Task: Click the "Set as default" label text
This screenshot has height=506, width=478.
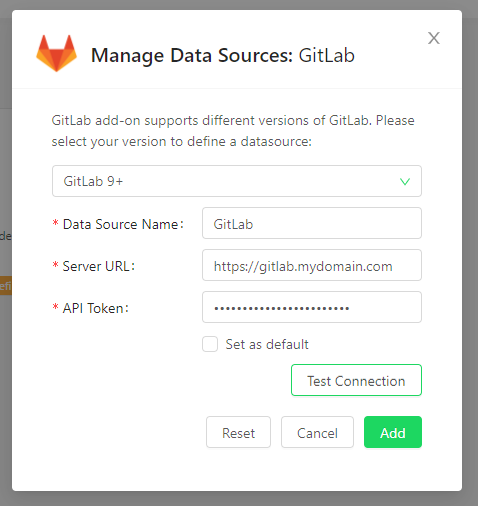Action: [x=267, y=344]
